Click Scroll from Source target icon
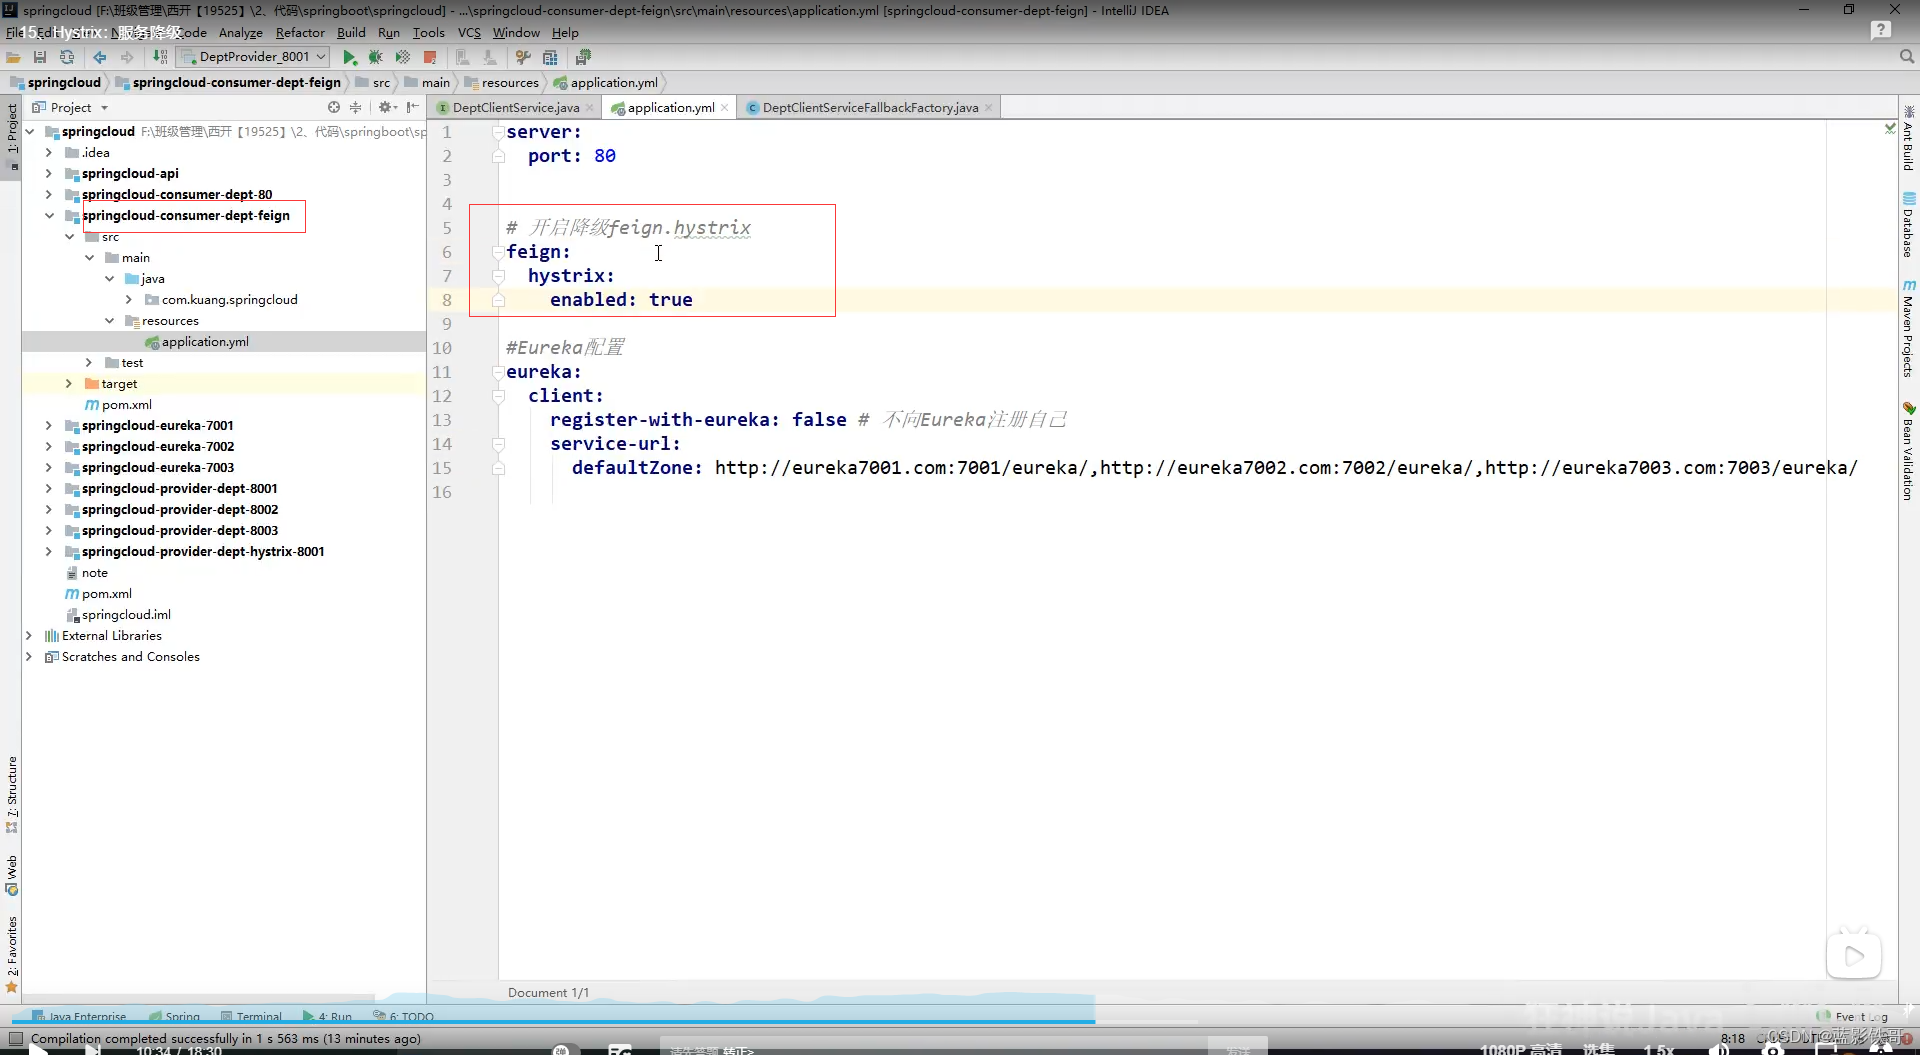The height and width of the screenshot is (1055, 1920). point(334,107)
